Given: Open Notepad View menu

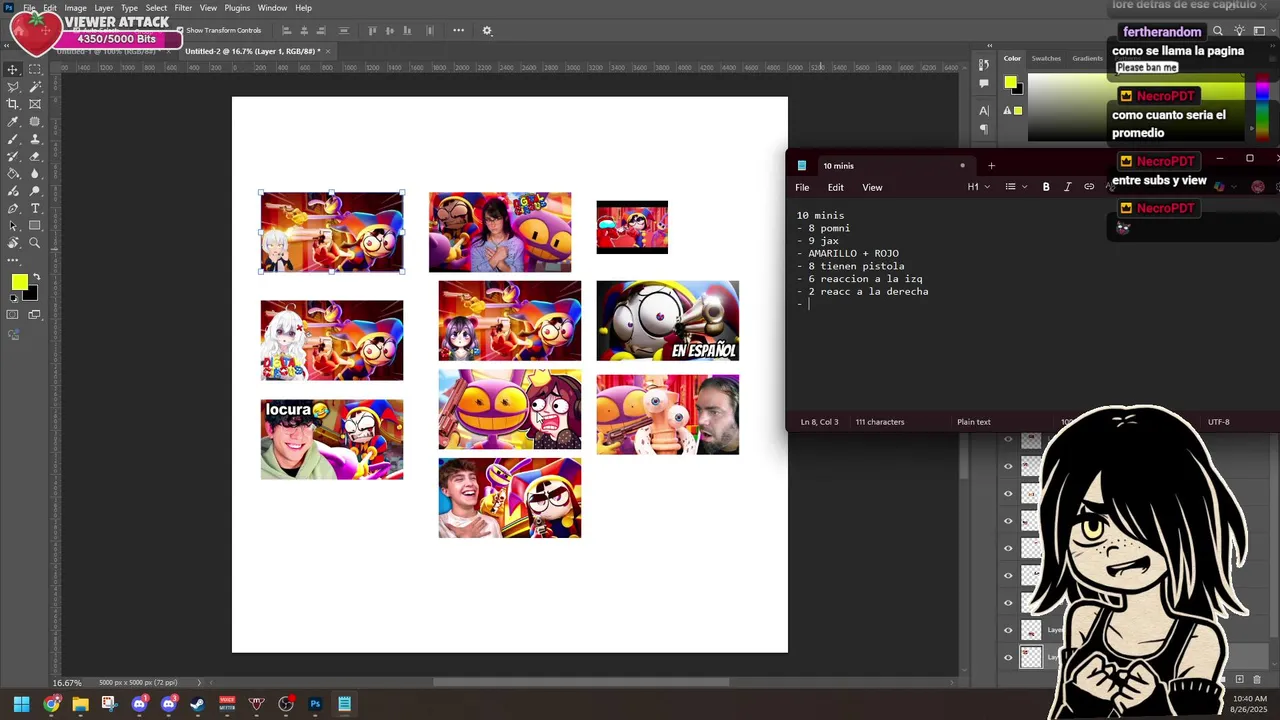Looking at the screenshot, I should click(872, 188).
